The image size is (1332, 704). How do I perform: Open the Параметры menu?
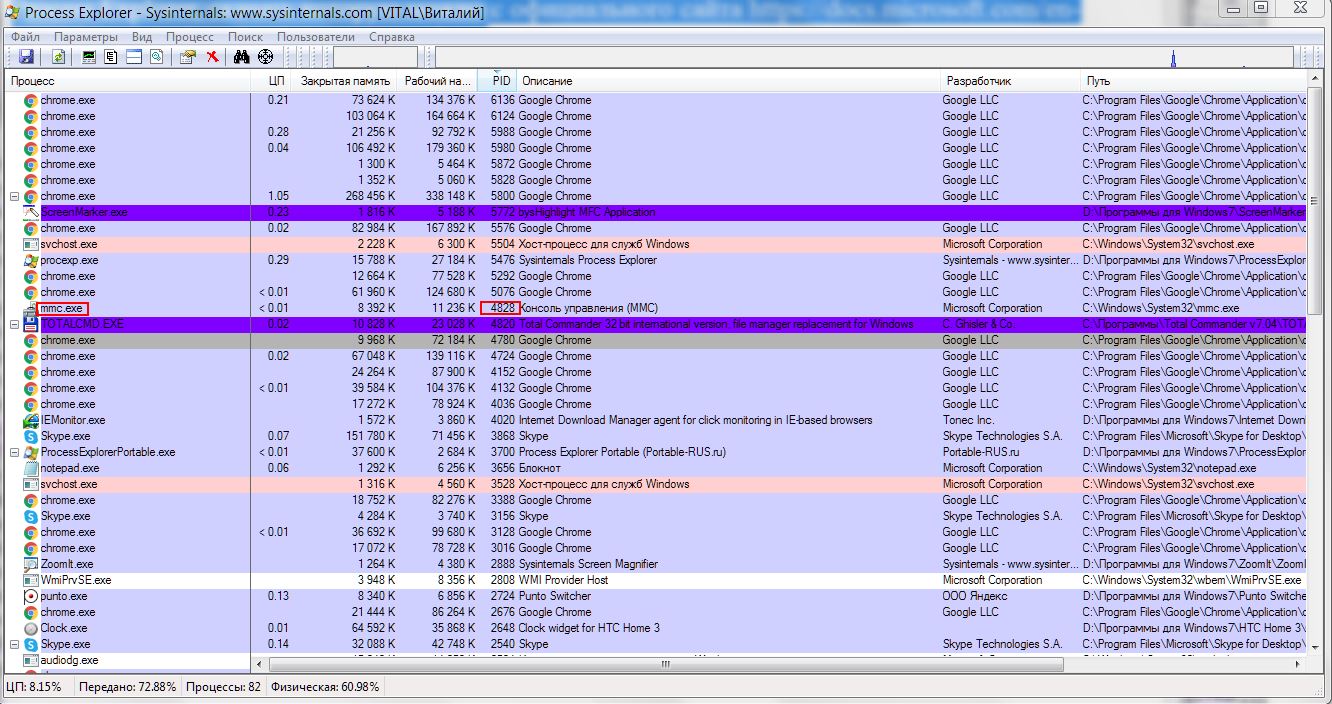pyautogui.click(x=86, y=37)
